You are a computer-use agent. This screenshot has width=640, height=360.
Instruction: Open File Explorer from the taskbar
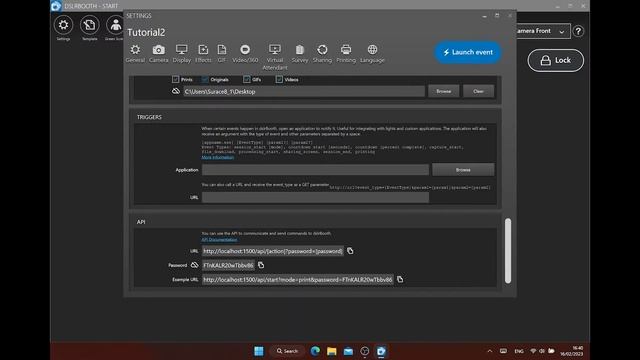[331, 351]
